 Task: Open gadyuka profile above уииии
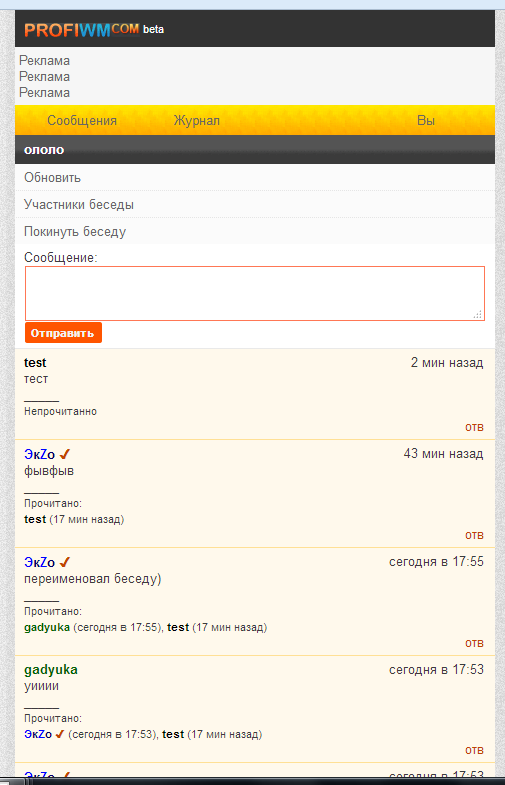pos(51,670)
